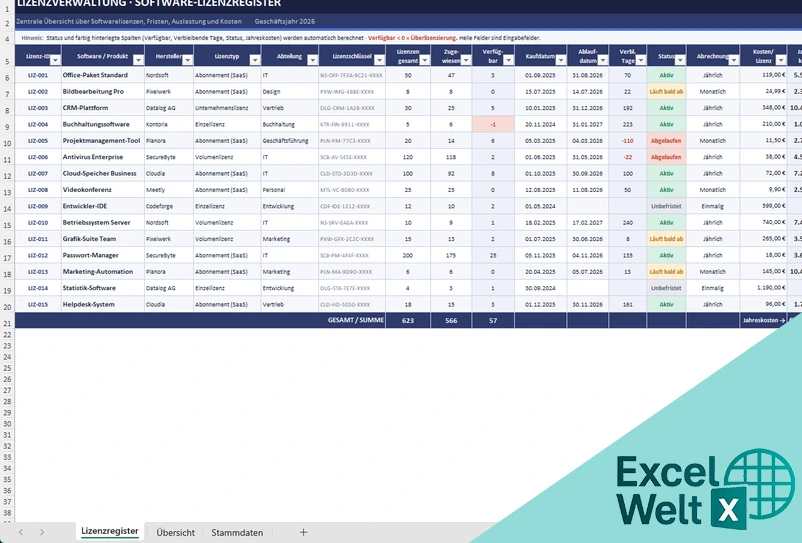
Task: Open the Verfügbar filter dropdown
Action: pos(508,60)
